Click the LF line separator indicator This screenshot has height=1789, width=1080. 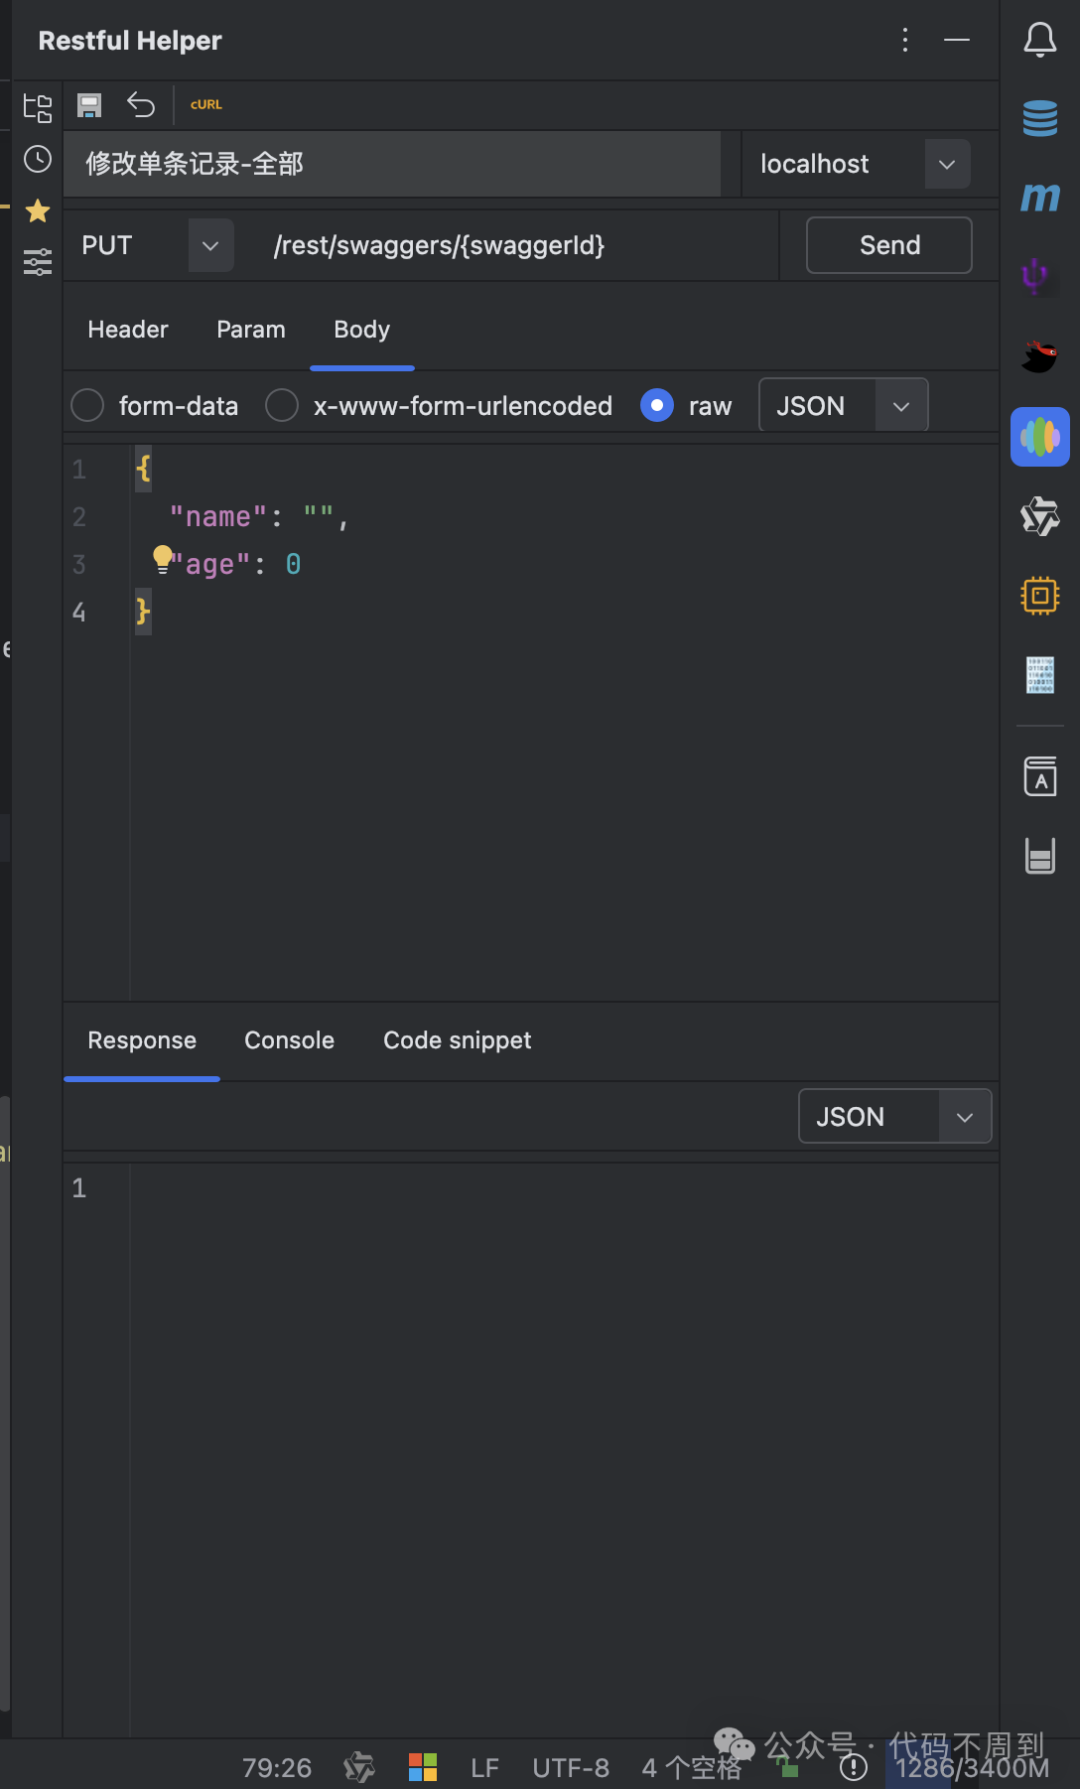pos(484,1768)
